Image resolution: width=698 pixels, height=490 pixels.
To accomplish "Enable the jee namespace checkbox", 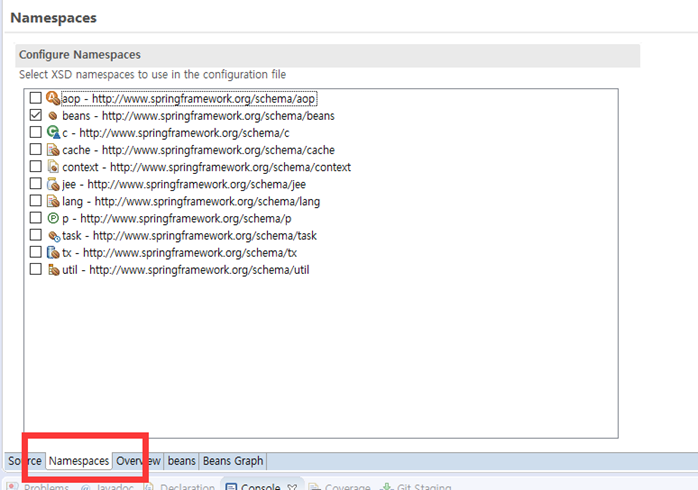I will tap(36, 183).
